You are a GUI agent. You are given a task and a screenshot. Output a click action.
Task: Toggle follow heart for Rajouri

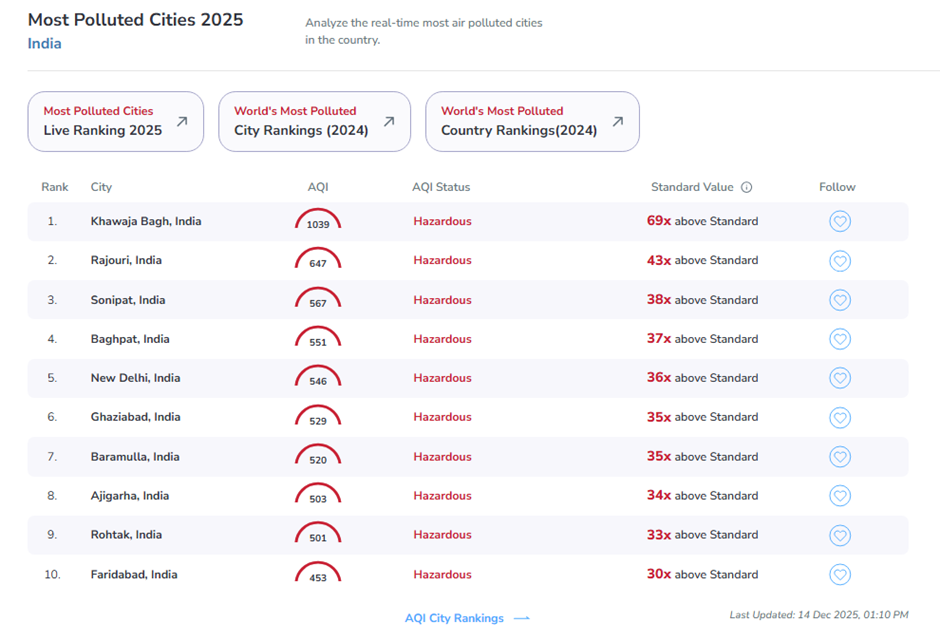pyautogui.click(x=840, y=261)
